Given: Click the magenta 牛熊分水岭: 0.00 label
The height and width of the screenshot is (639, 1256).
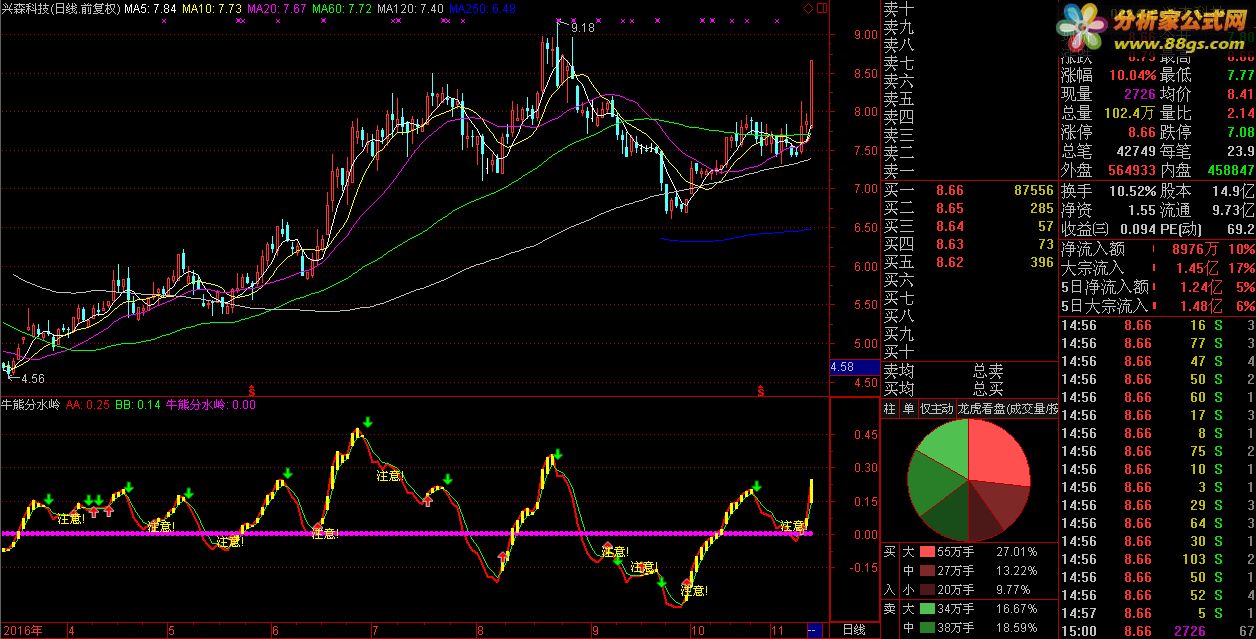Looking at the screenshot, I should click(x=211, y=405).
